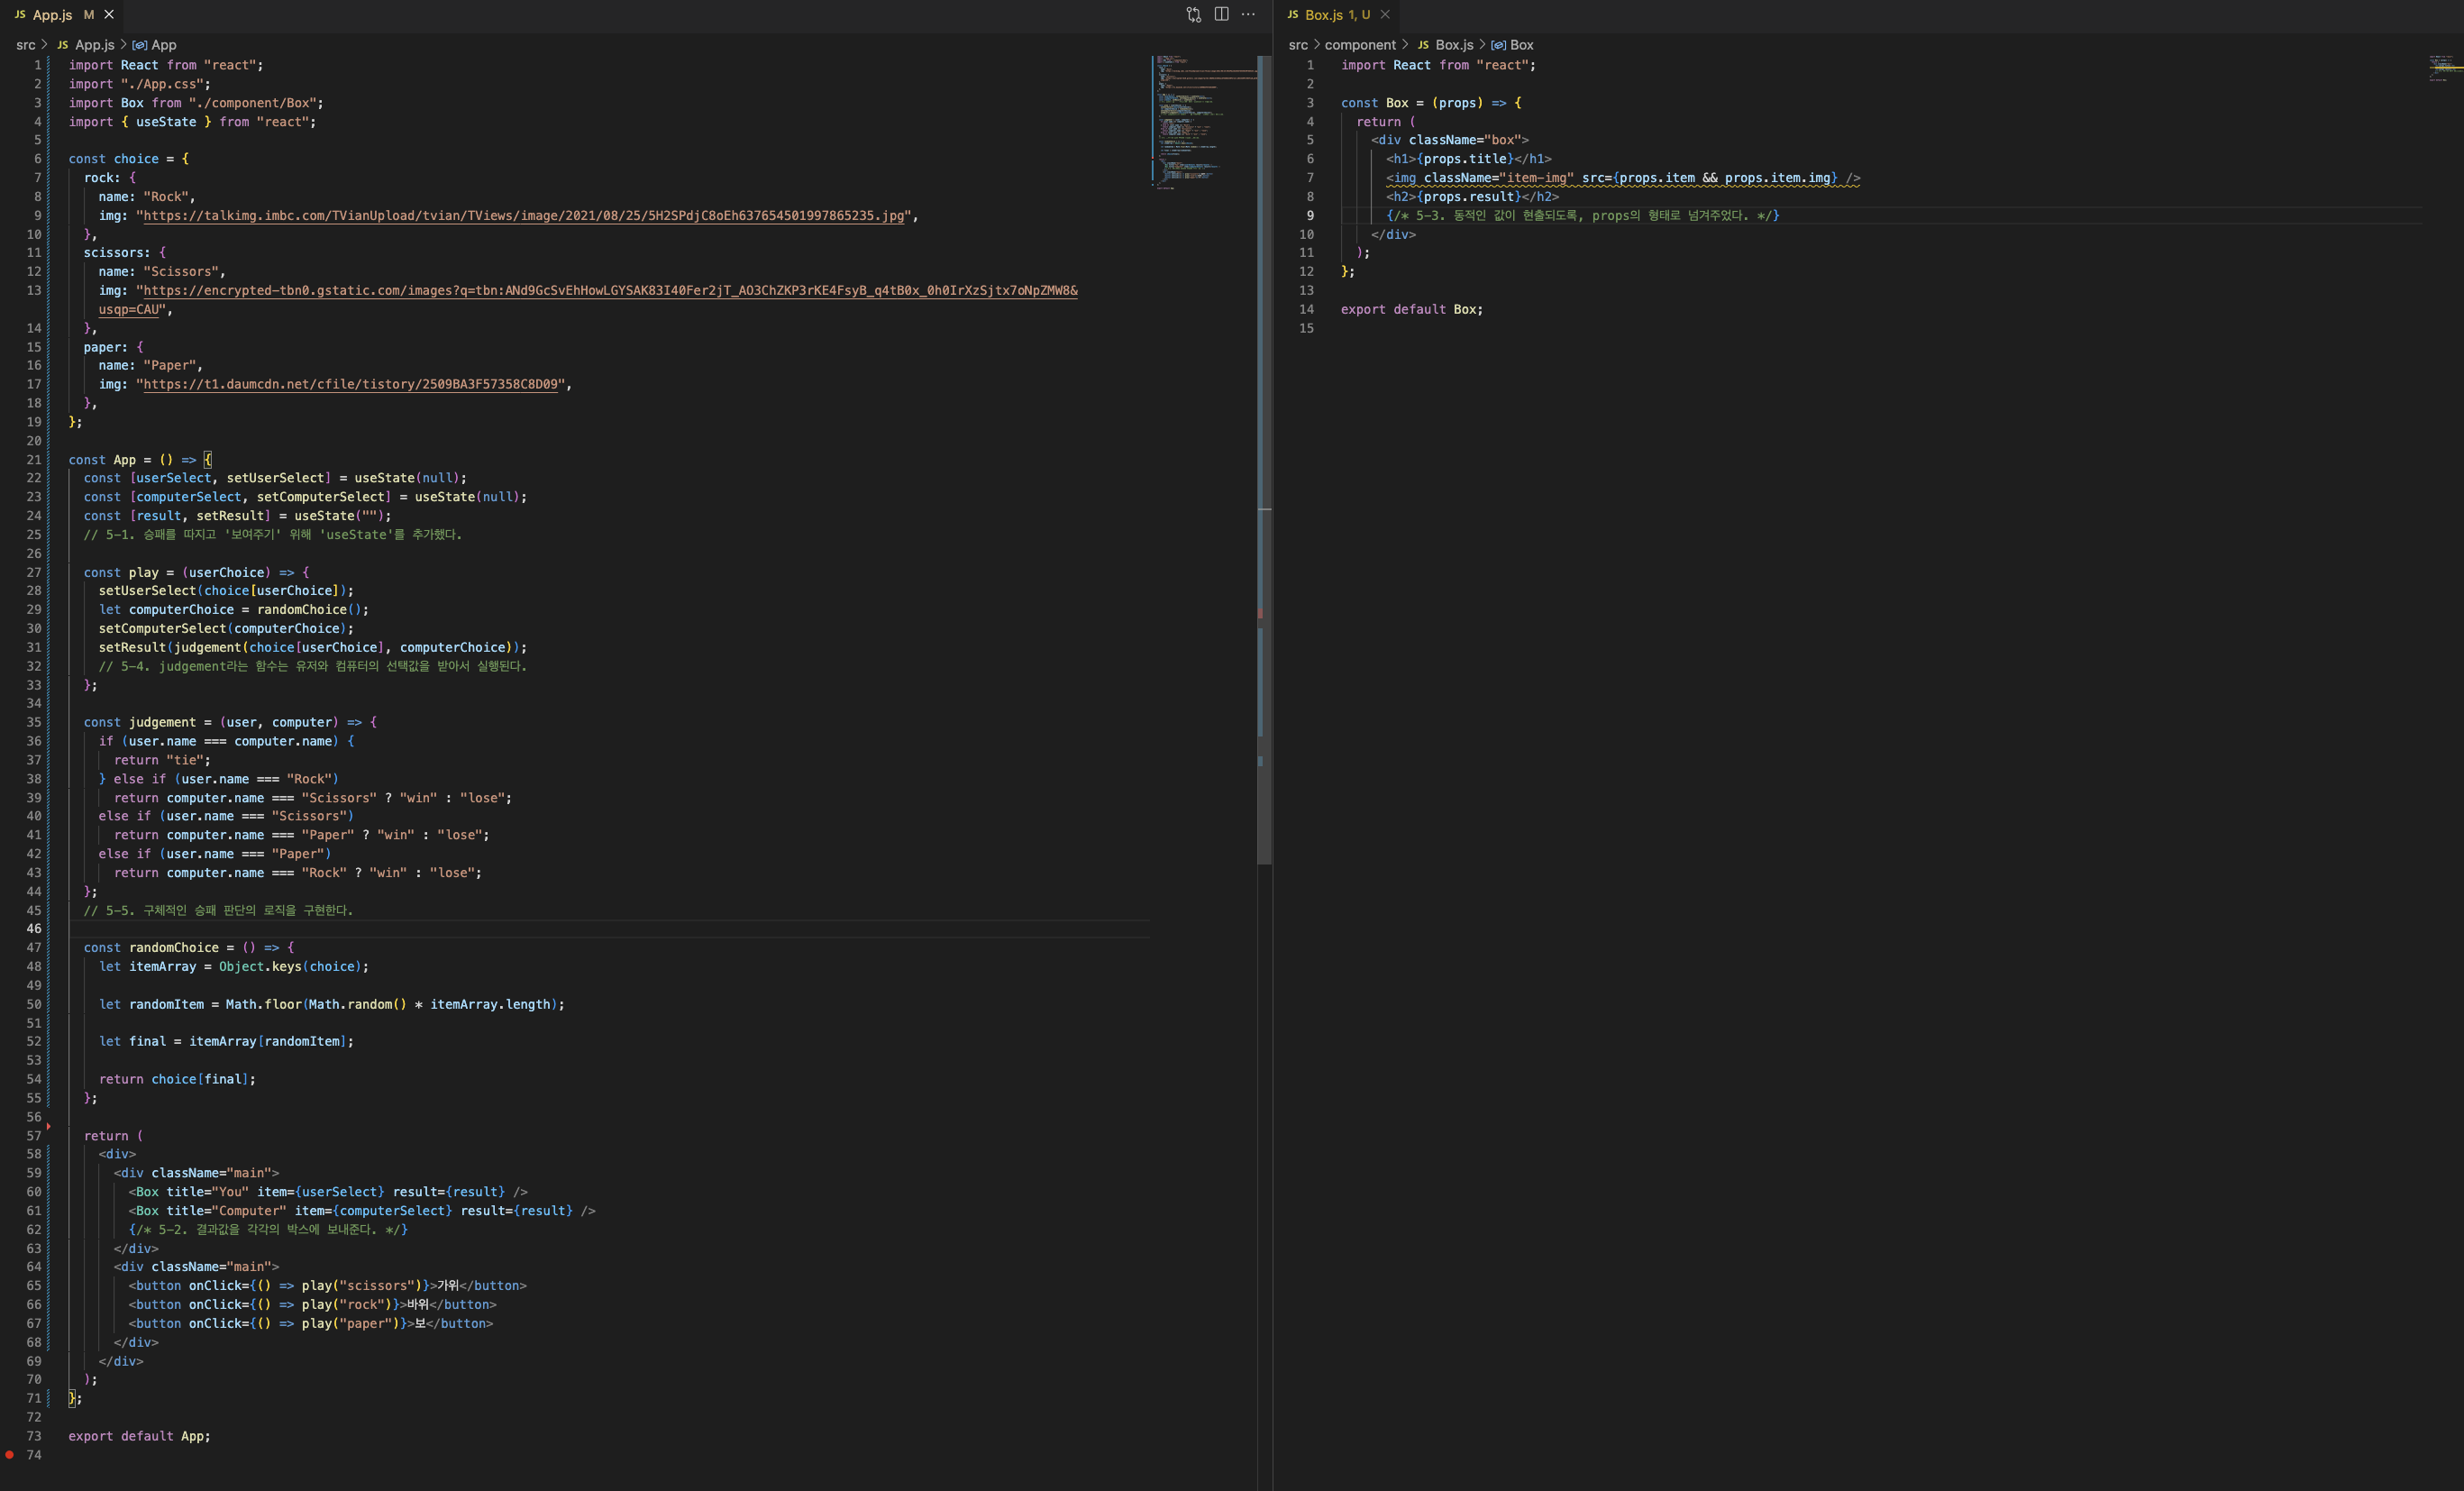Click the '<h1>{props.title}</h1>' line

point(1469,159)
